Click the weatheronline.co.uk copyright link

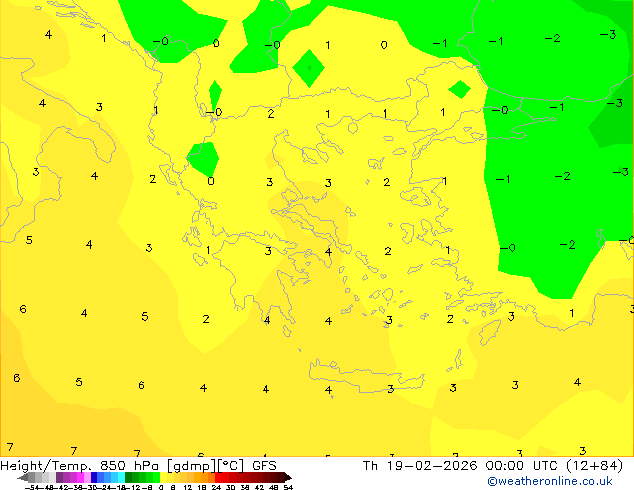pos(550,481)
